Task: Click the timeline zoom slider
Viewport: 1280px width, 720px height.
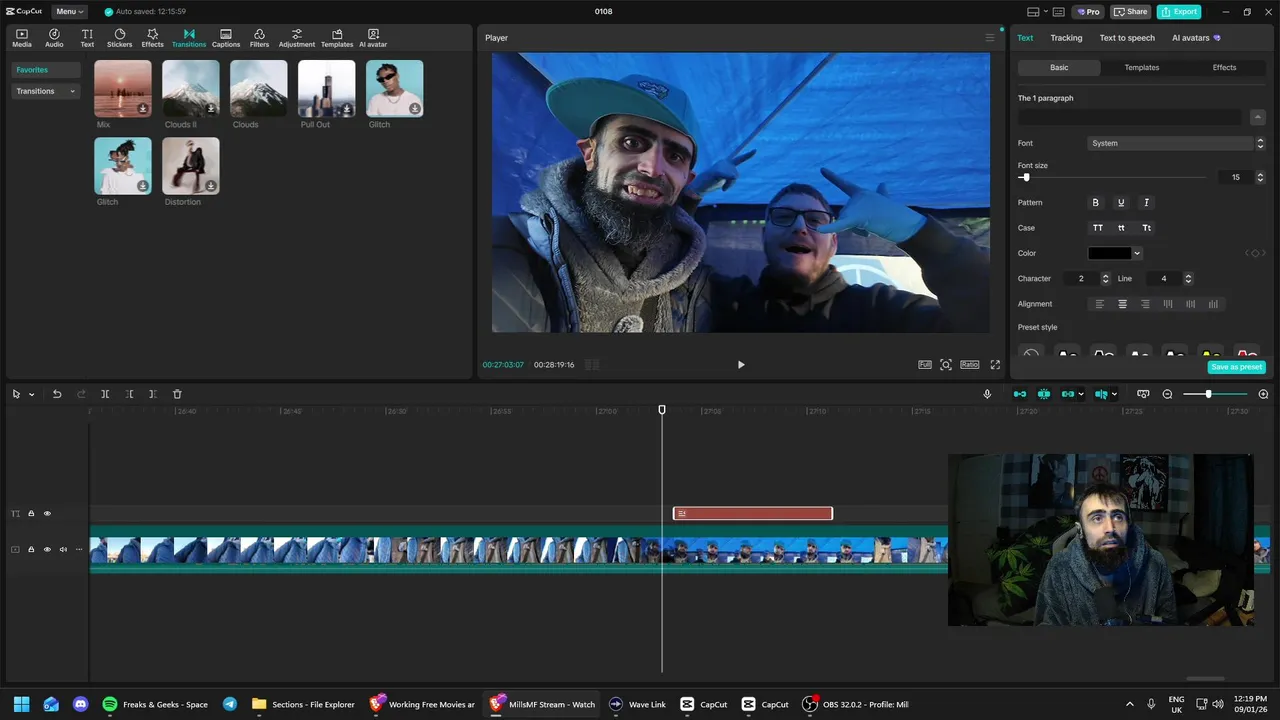Action: coord(1215,394)
